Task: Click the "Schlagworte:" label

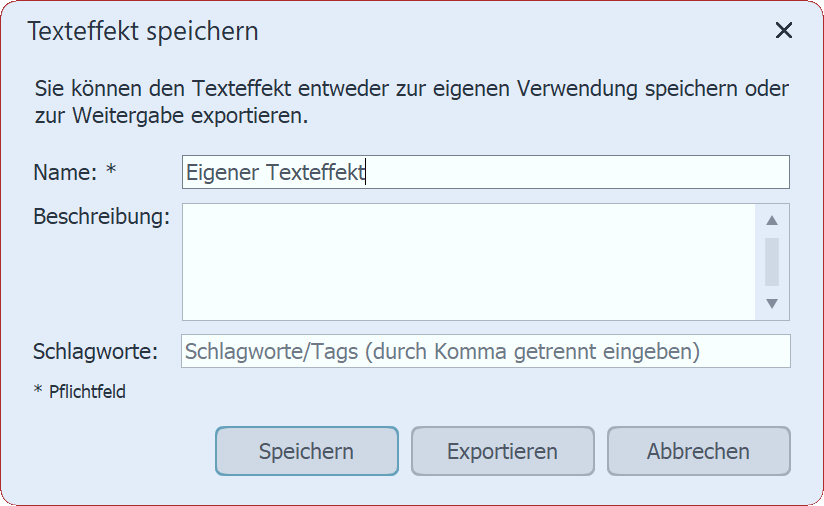Action: [96, 352]
